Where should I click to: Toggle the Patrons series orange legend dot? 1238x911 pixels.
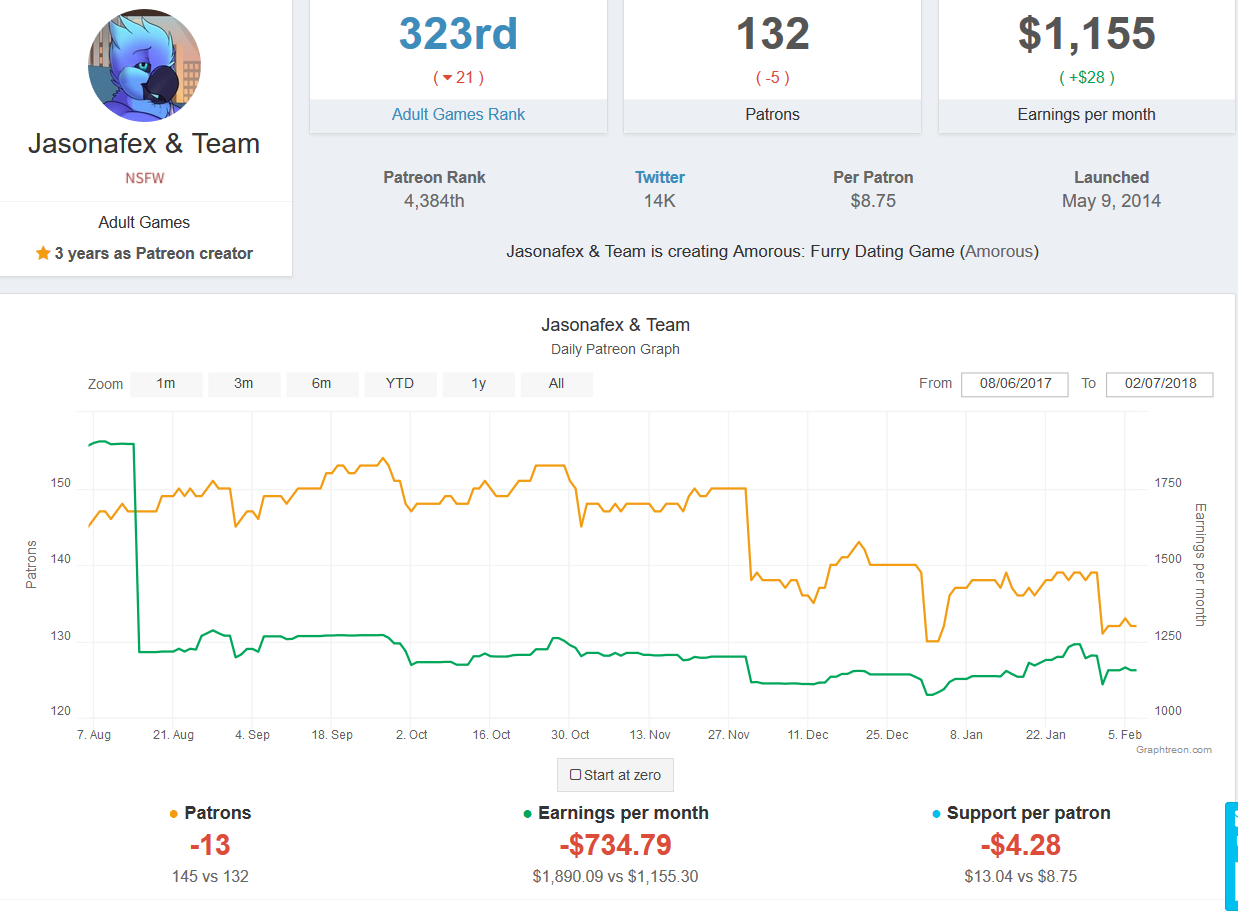click(x=174, y=814)
